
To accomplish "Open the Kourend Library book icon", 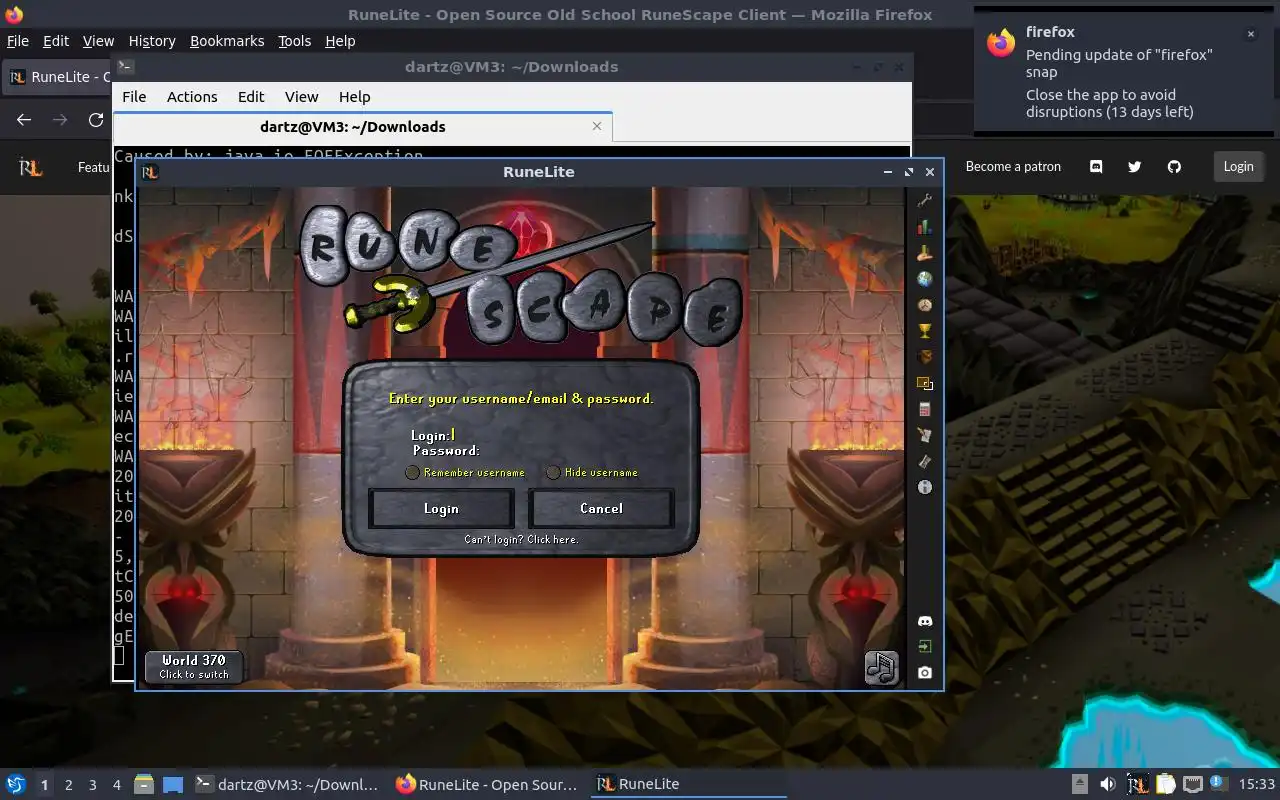I will (925, 461).
